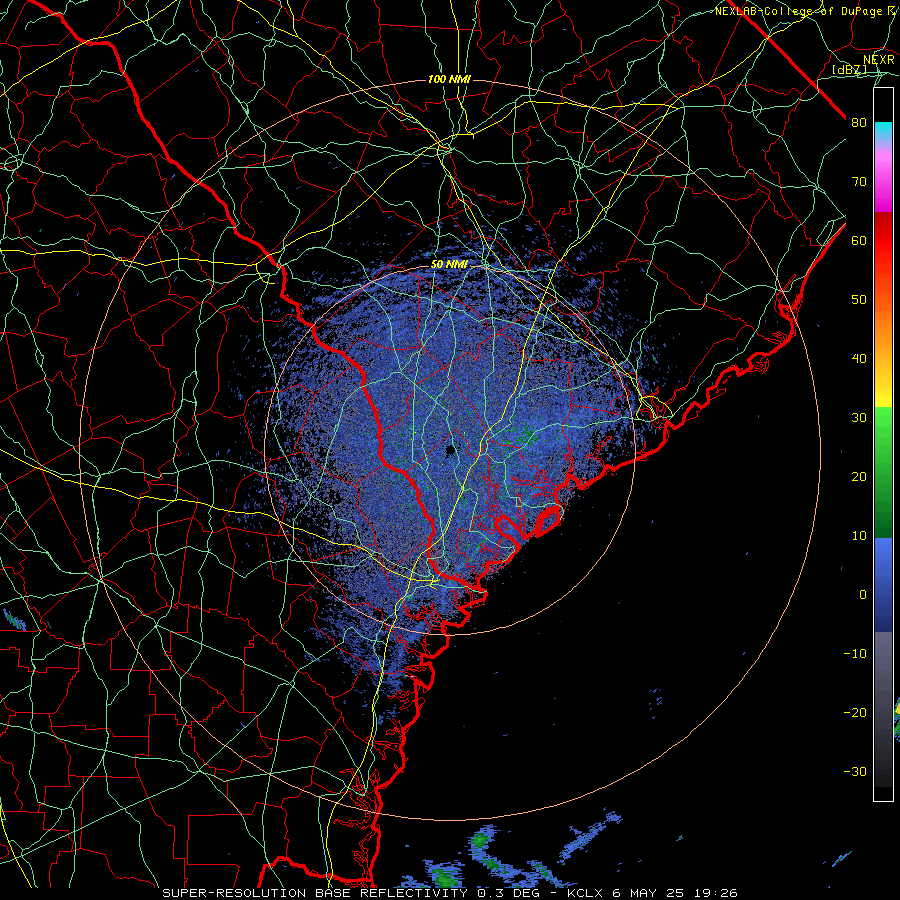Select the 0 value on dBZ scale
This screenshot has height=900, width=900.
(863, 595)
